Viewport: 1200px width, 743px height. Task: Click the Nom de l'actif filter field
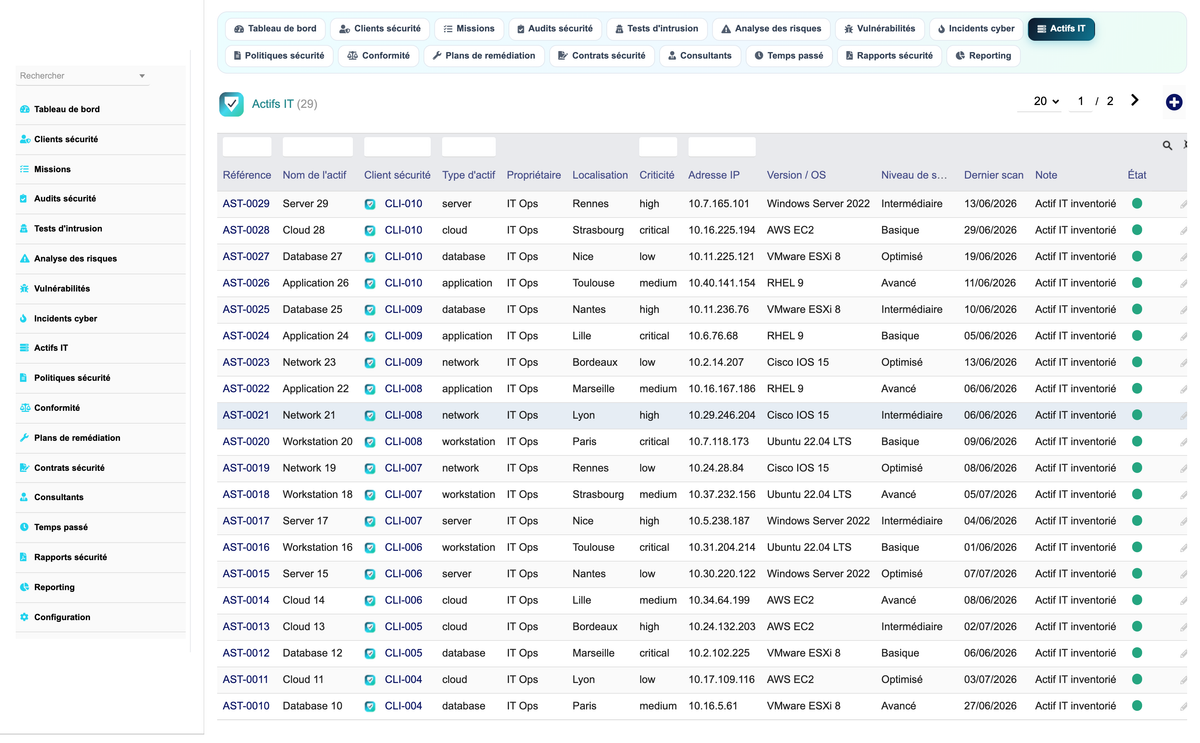(318, 147)
